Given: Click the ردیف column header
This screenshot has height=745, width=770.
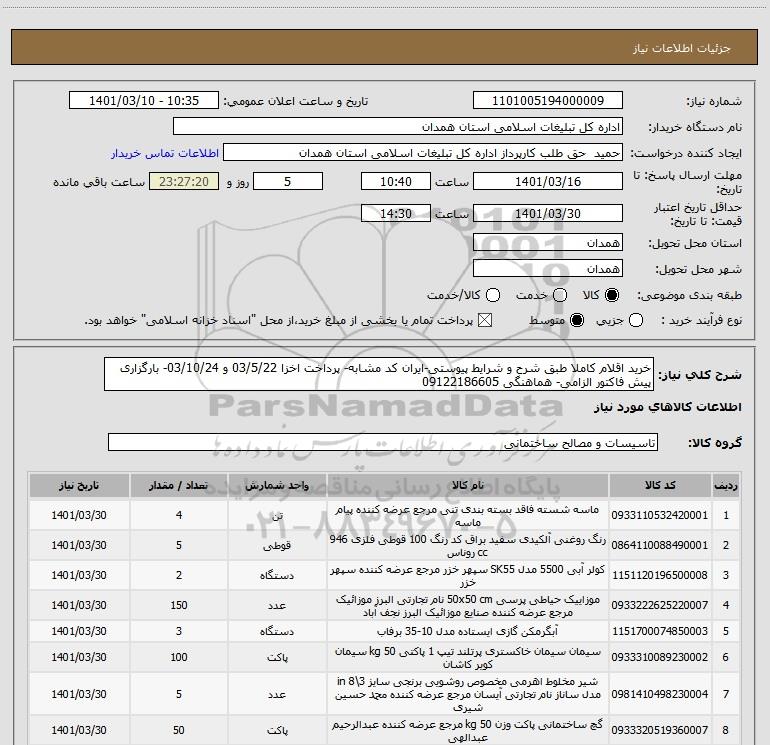Looking at the screenshot, I should 726,485.
